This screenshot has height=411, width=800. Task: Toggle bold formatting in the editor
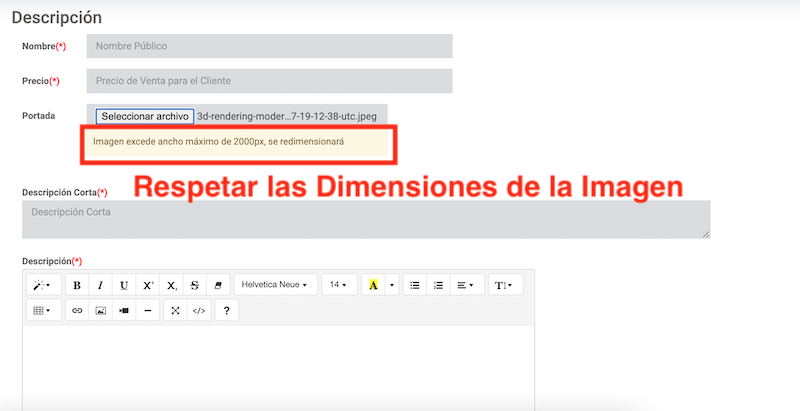pos(77,285)
